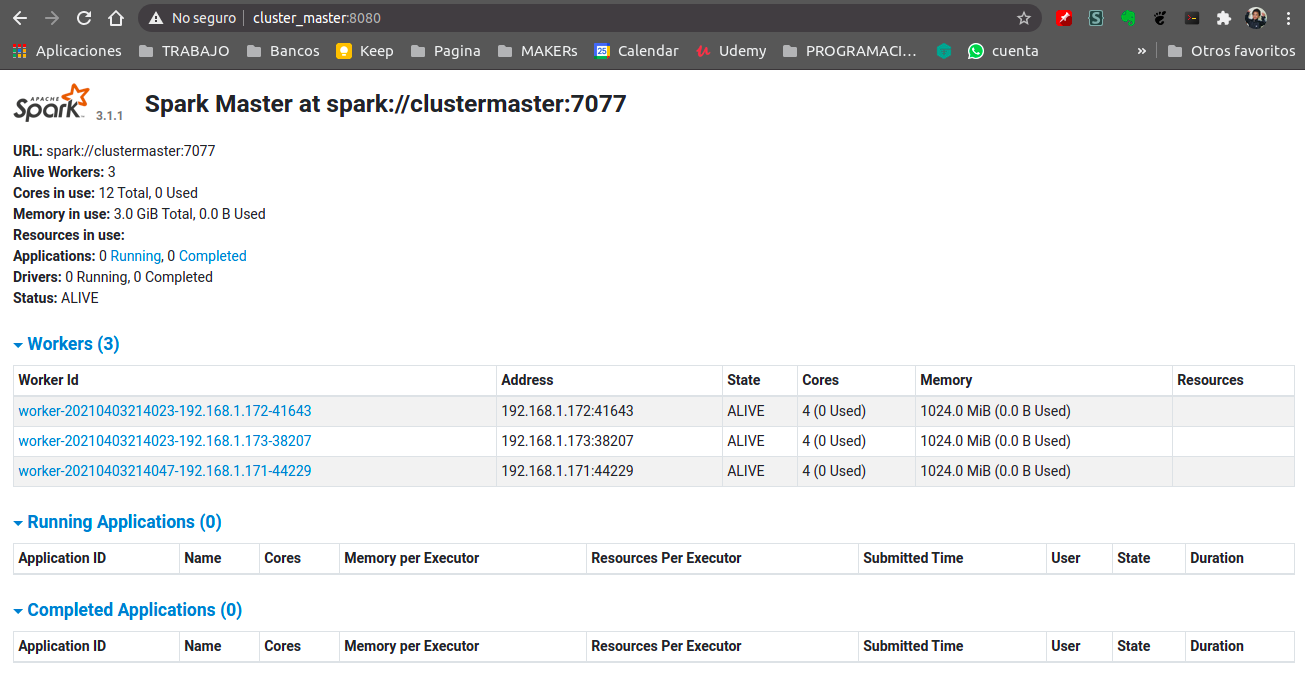The image size is (1305, 692).
Task: Reload the Spark Master page
Action: click(x=84, y=18)
